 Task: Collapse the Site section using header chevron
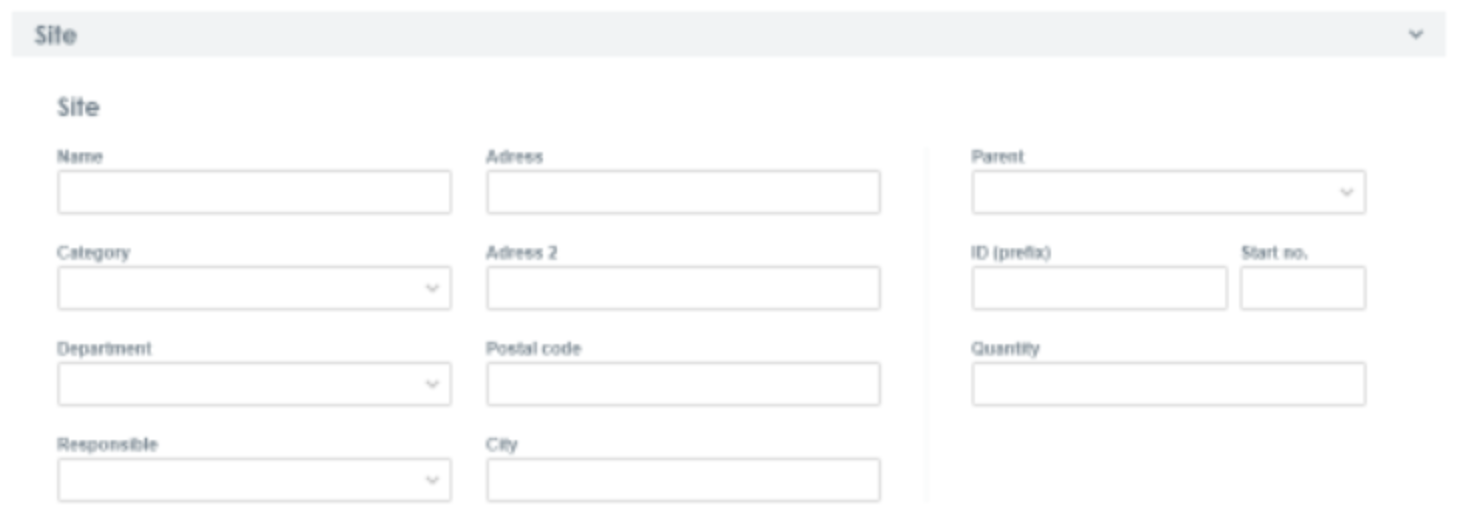[x=1416, y=34]
